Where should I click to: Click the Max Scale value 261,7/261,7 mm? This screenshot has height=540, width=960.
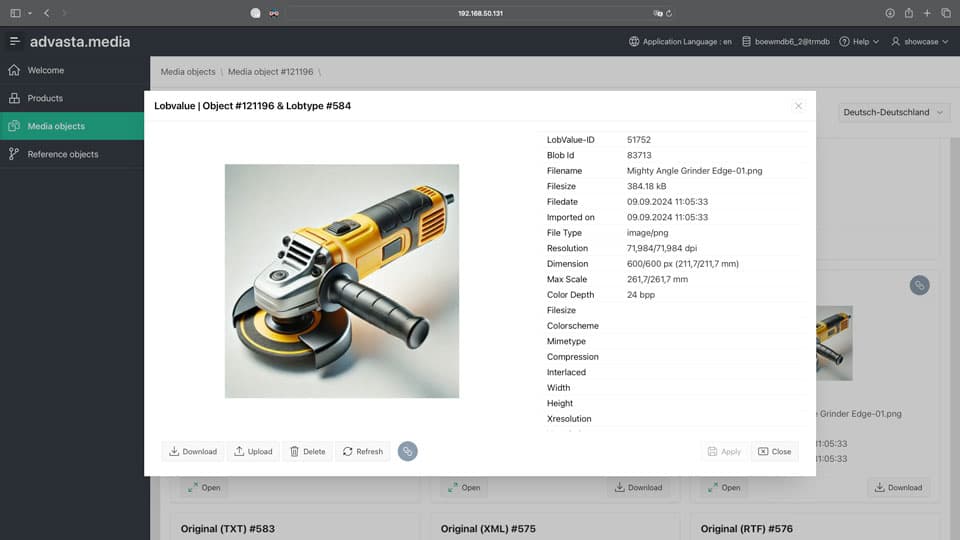tap(657, 279)
